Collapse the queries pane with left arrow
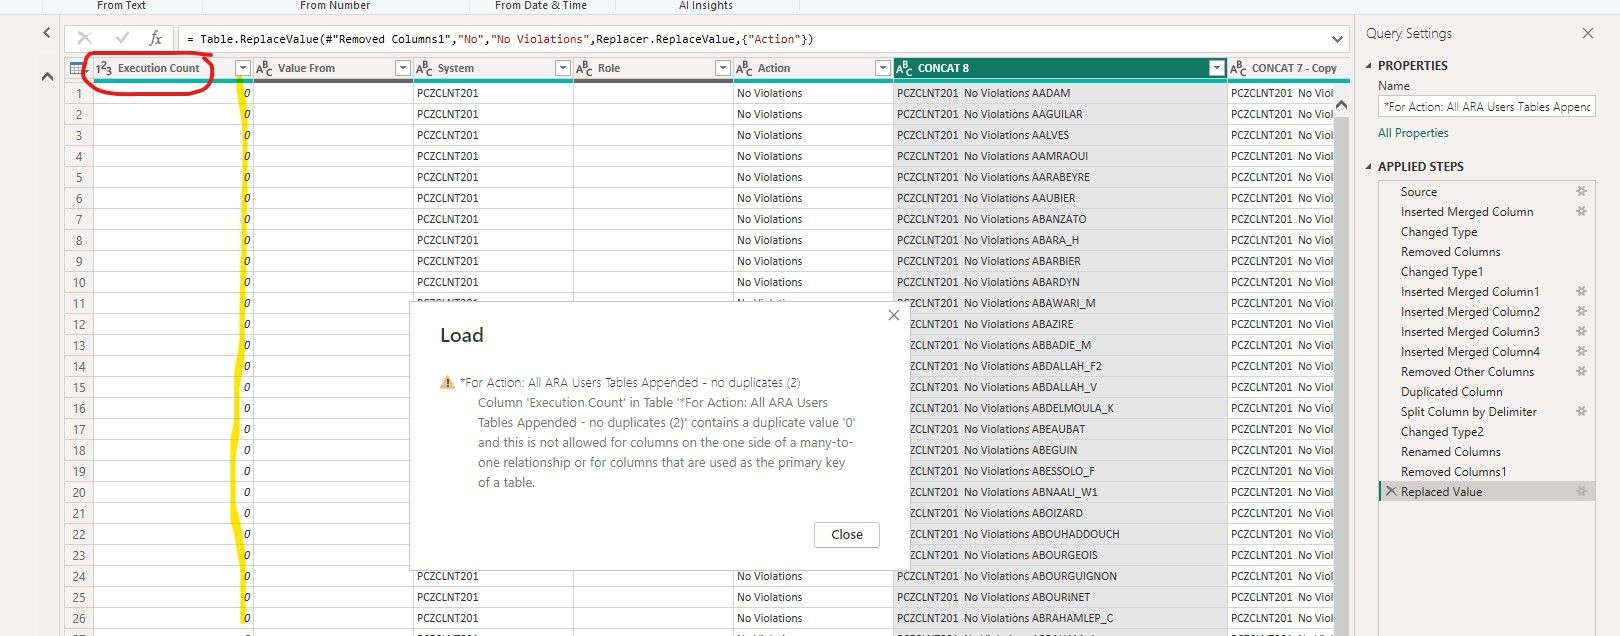 click(x=47, y=33)
